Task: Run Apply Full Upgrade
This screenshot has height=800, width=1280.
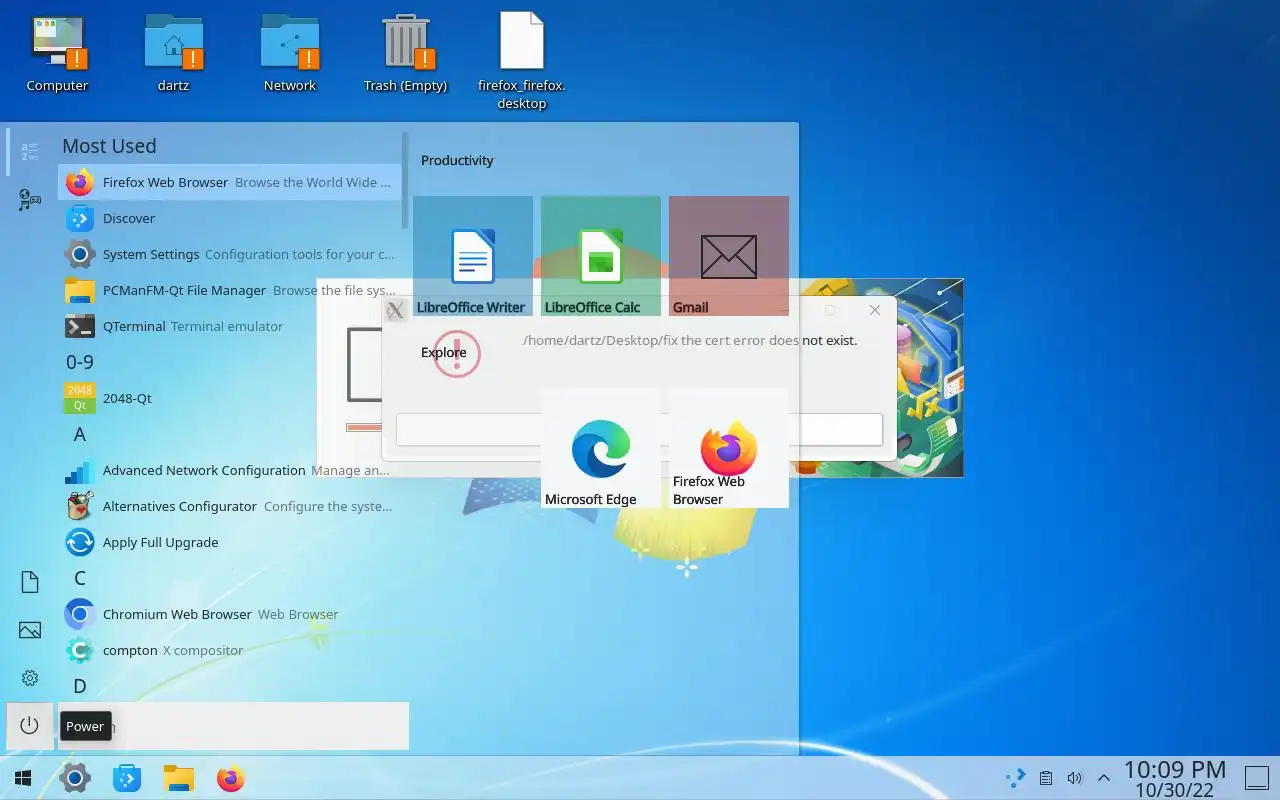Action: point(230,542)
